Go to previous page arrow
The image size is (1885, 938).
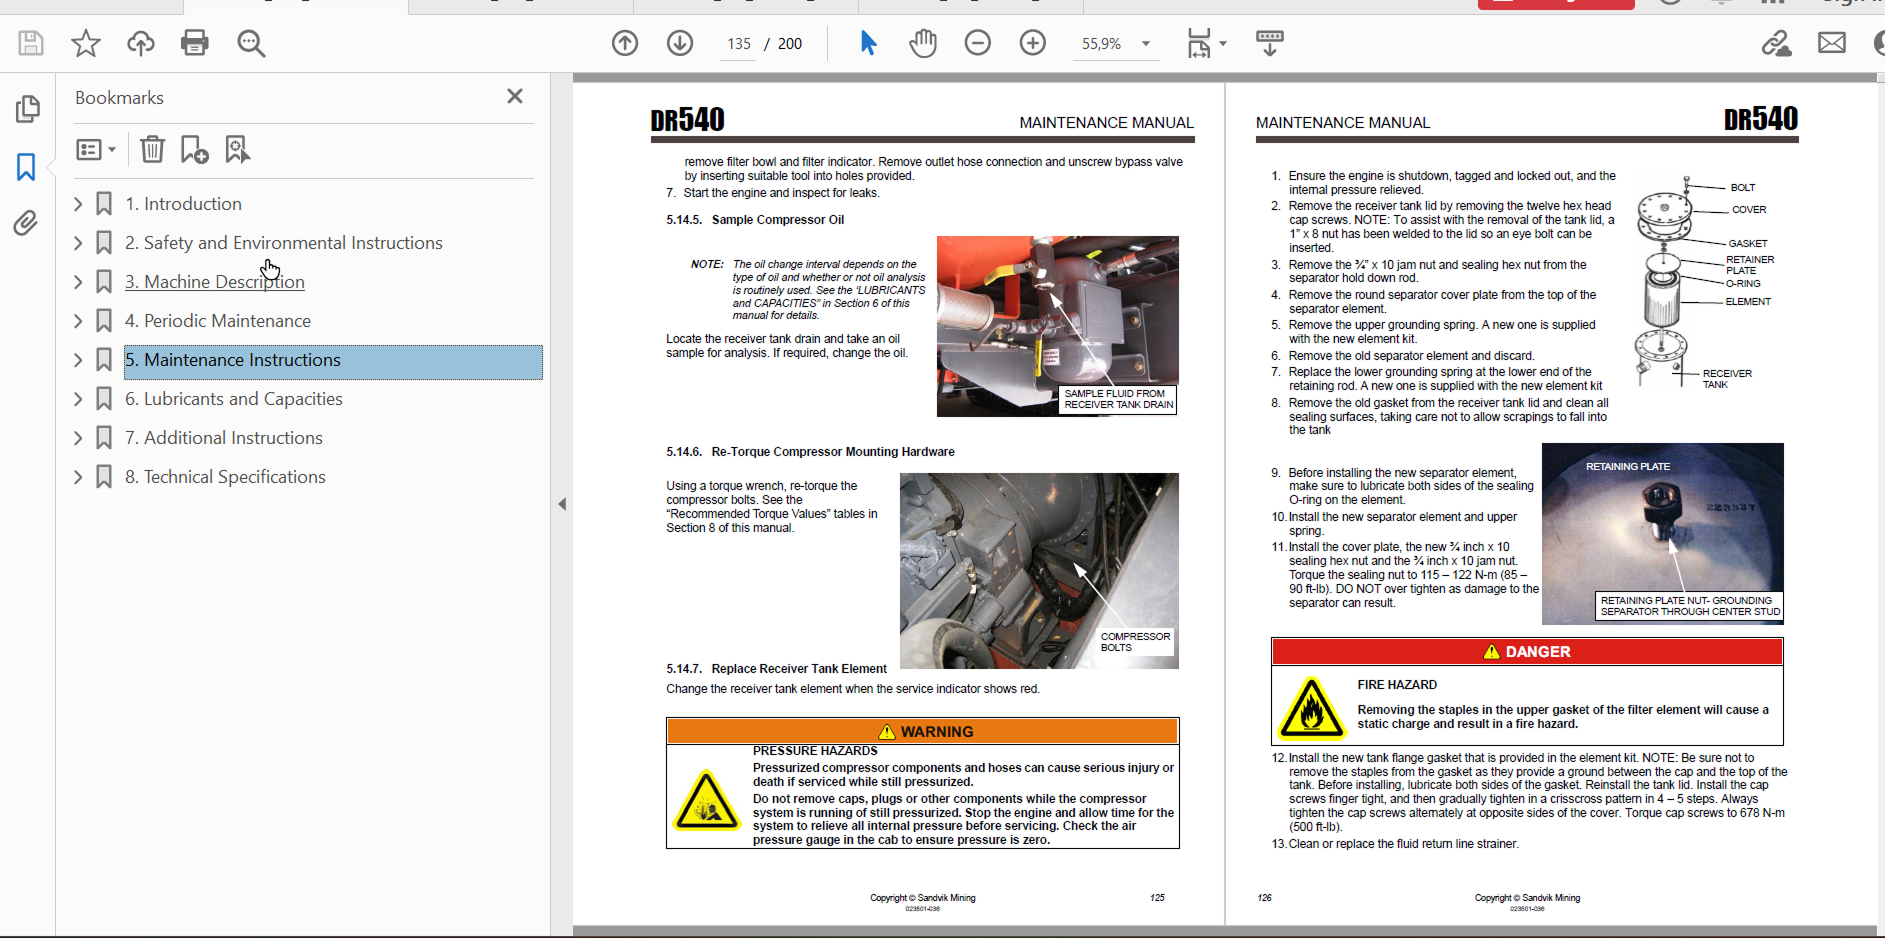(625, 43)
